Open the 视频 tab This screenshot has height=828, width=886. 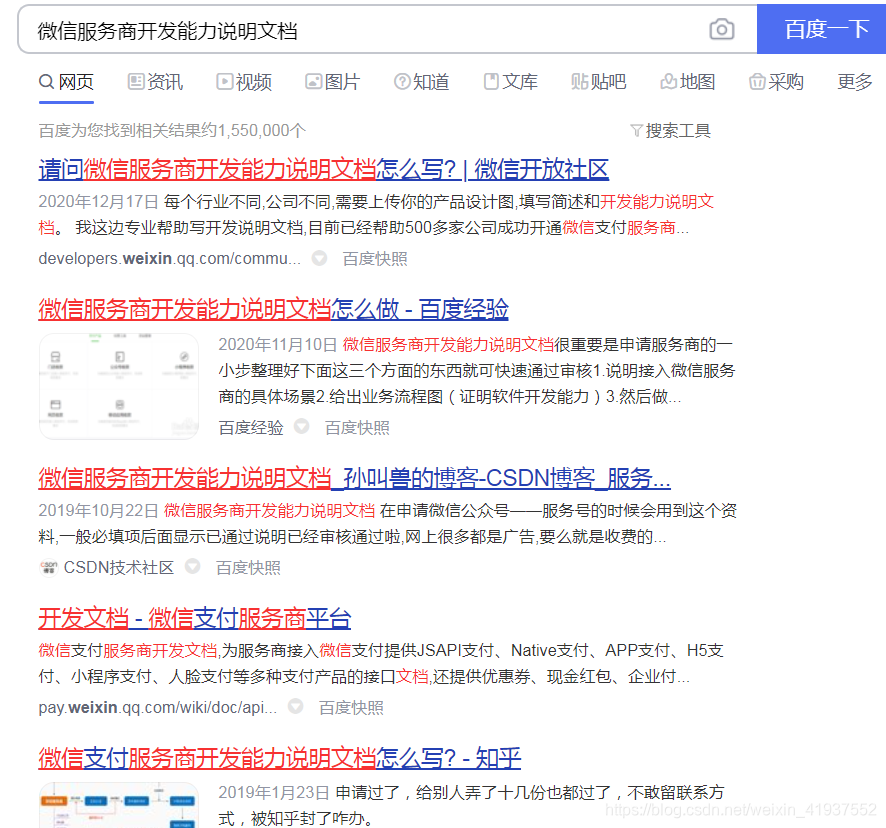[x=244, y=82]
